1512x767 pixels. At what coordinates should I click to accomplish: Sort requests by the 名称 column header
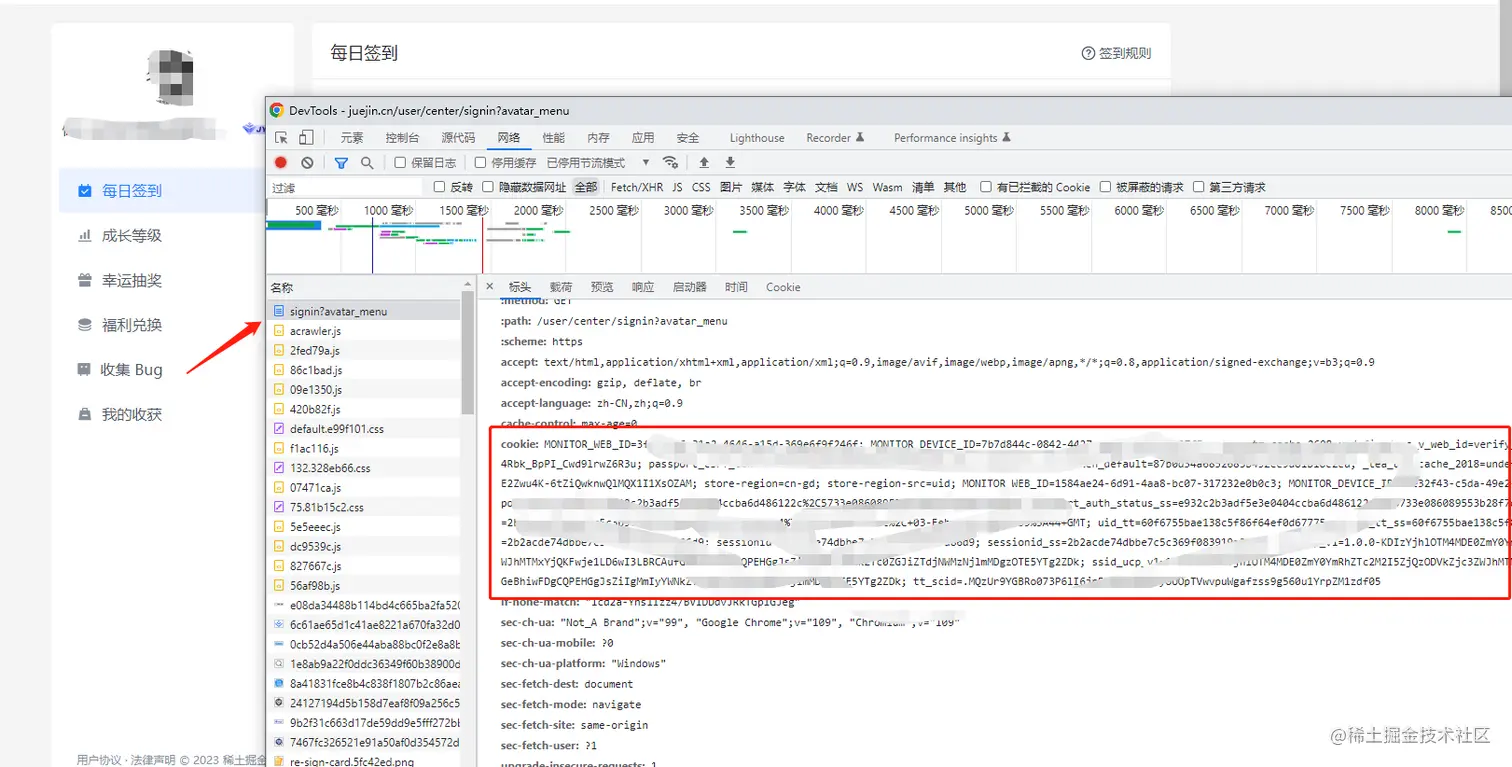click(x=281, y=287)
